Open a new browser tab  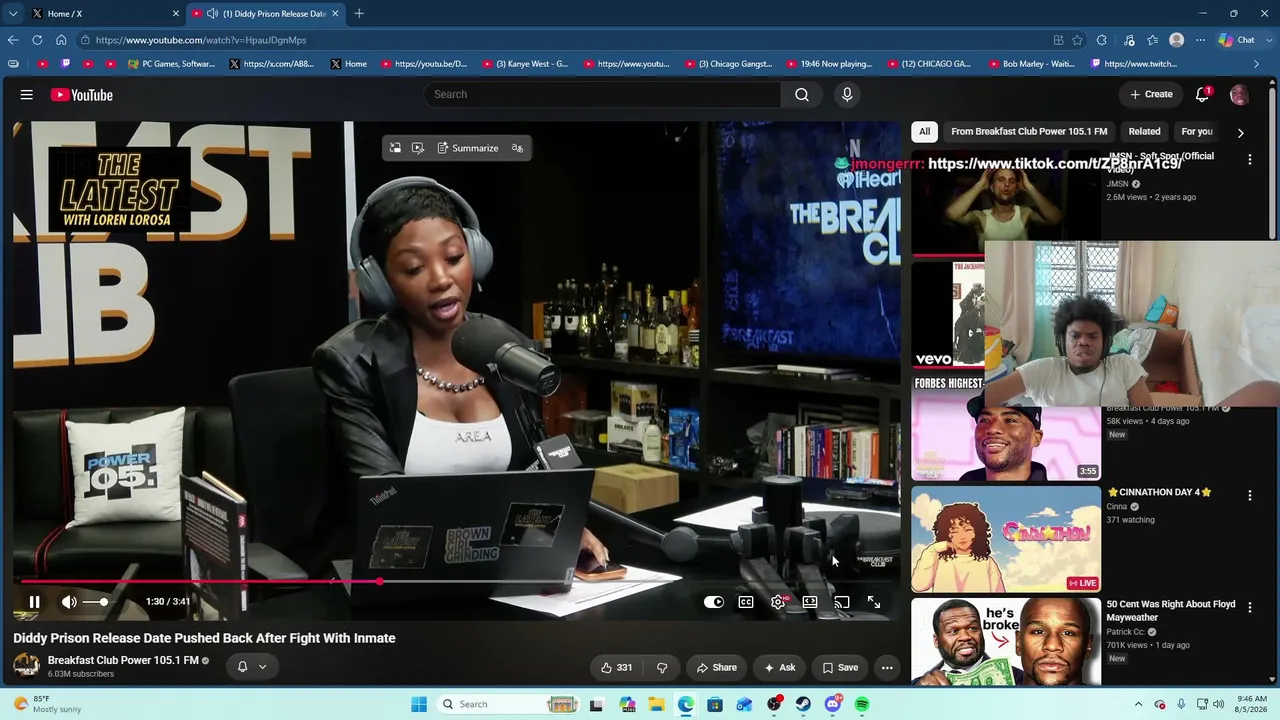(x=359, y=13)
